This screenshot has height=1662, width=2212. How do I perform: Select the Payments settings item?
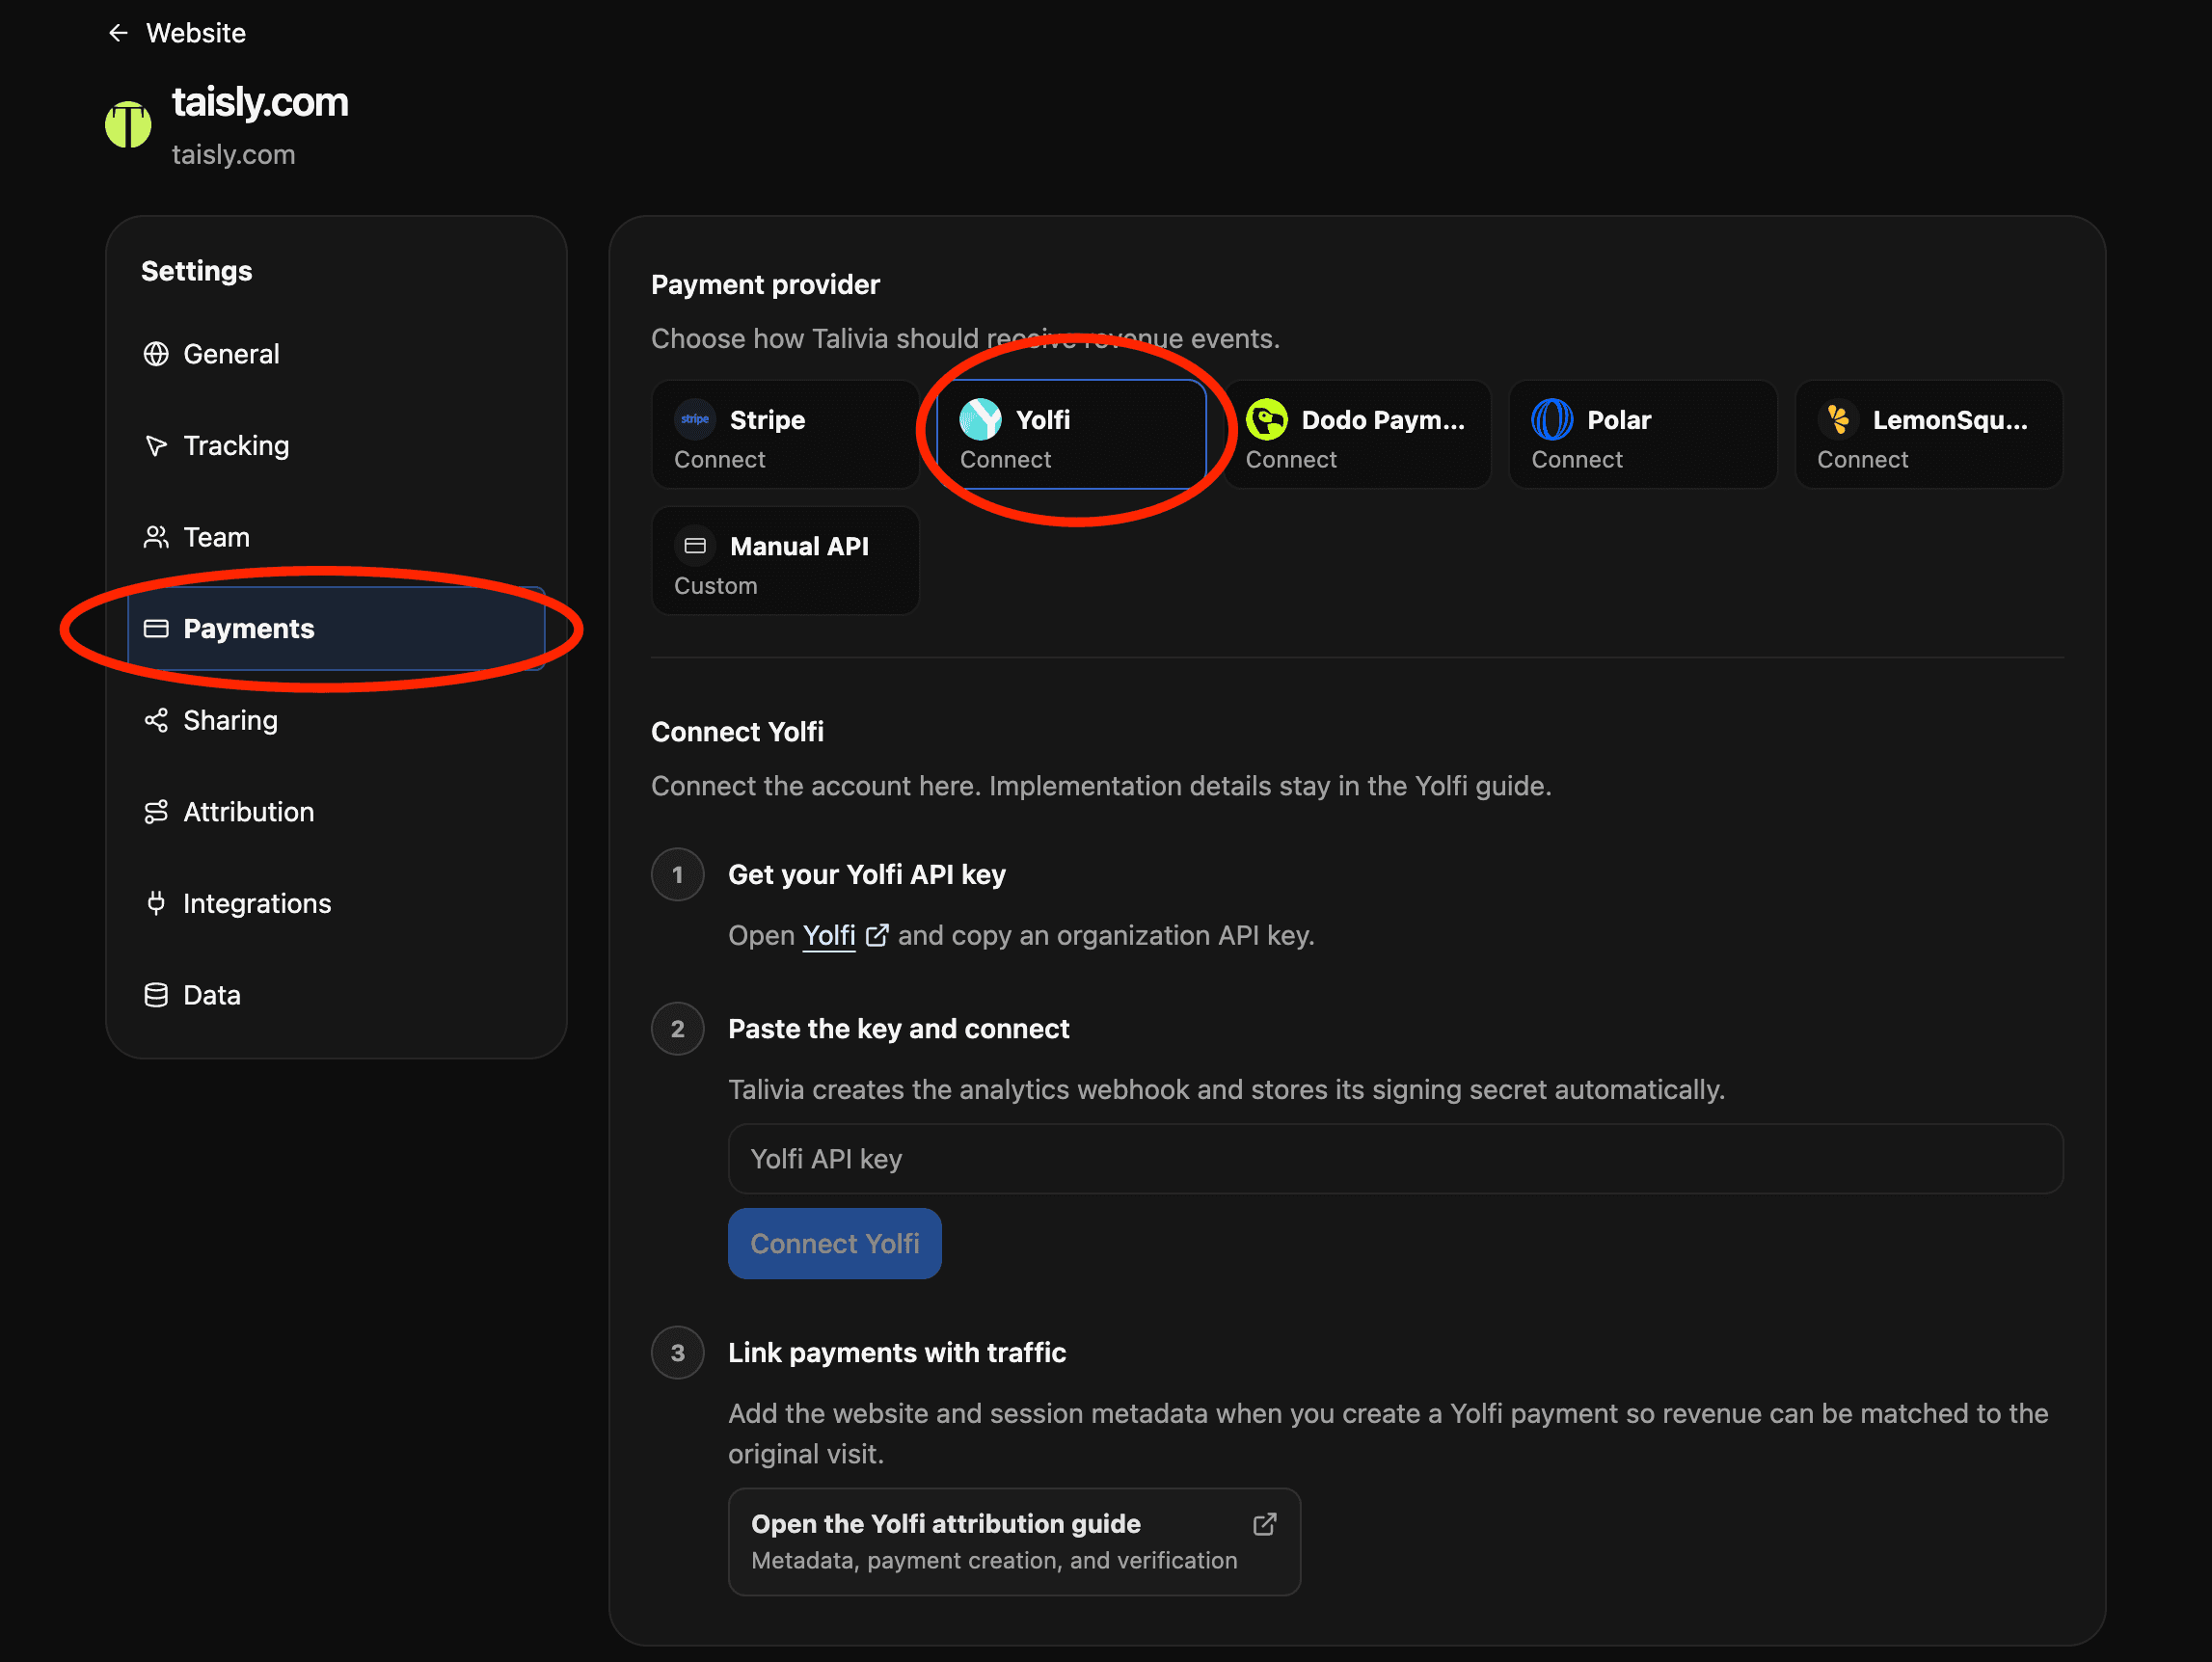[336, 629]
